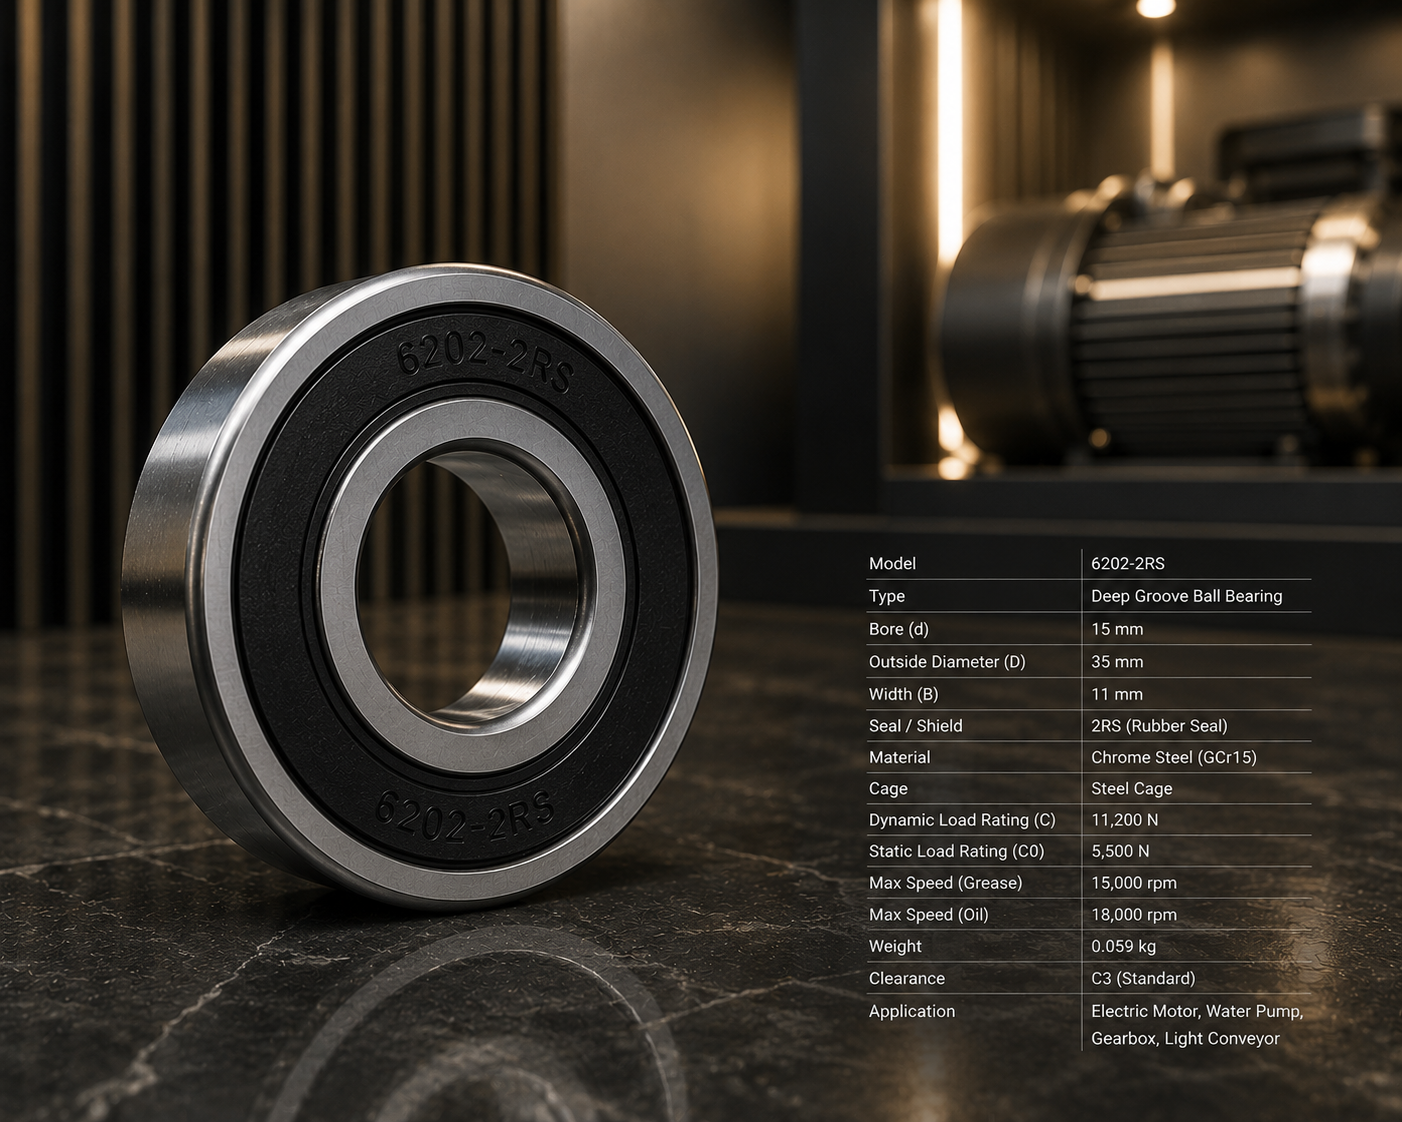Select the "Chrome Steel (GCr15)" value
Screen dimensions: 1402x1122
pyautogui.click(x=1174, y=758)
